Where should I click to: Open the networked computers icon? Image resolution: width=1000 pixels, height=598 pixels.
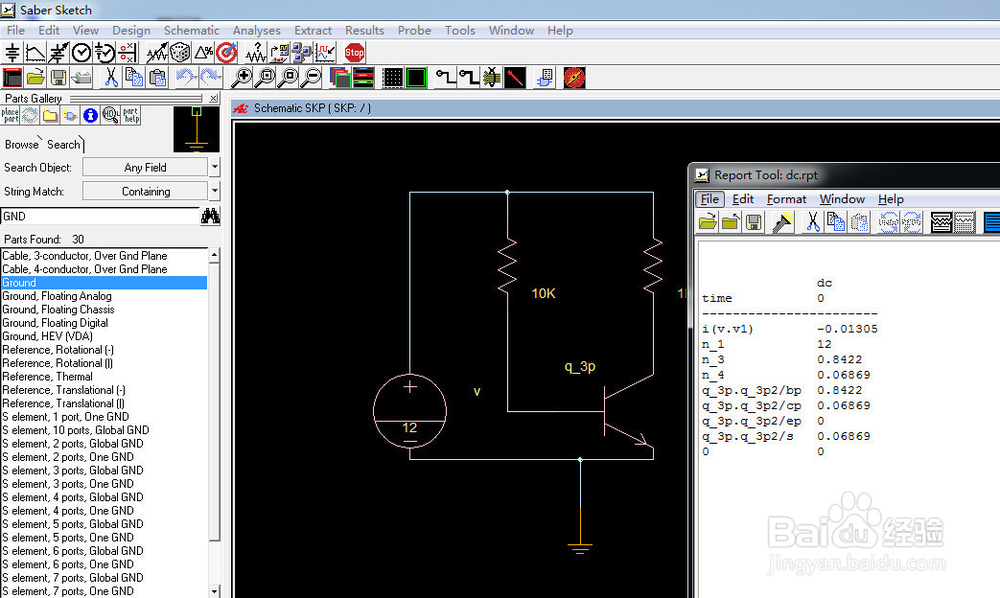[x=302, y=53]
